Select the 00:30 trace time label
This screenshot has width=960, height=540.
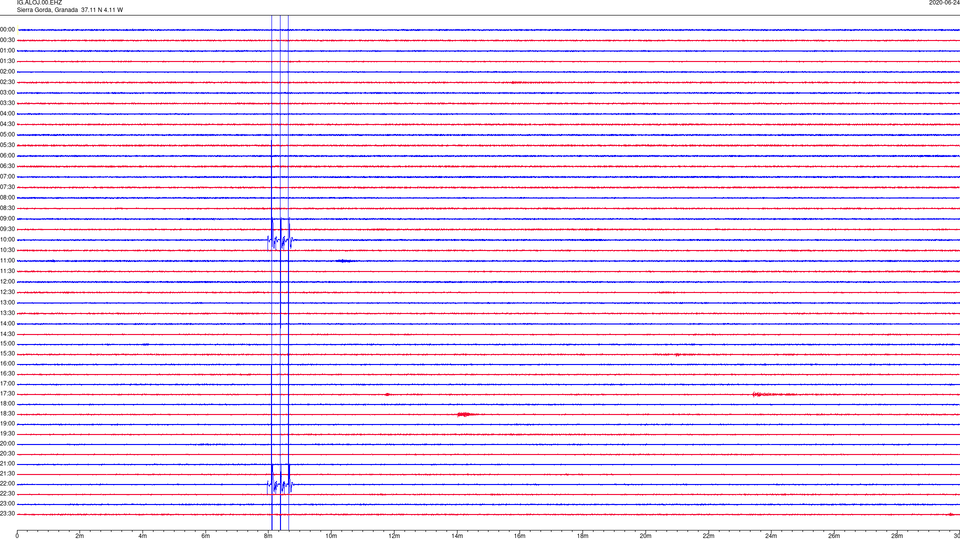tap(8, 40)
